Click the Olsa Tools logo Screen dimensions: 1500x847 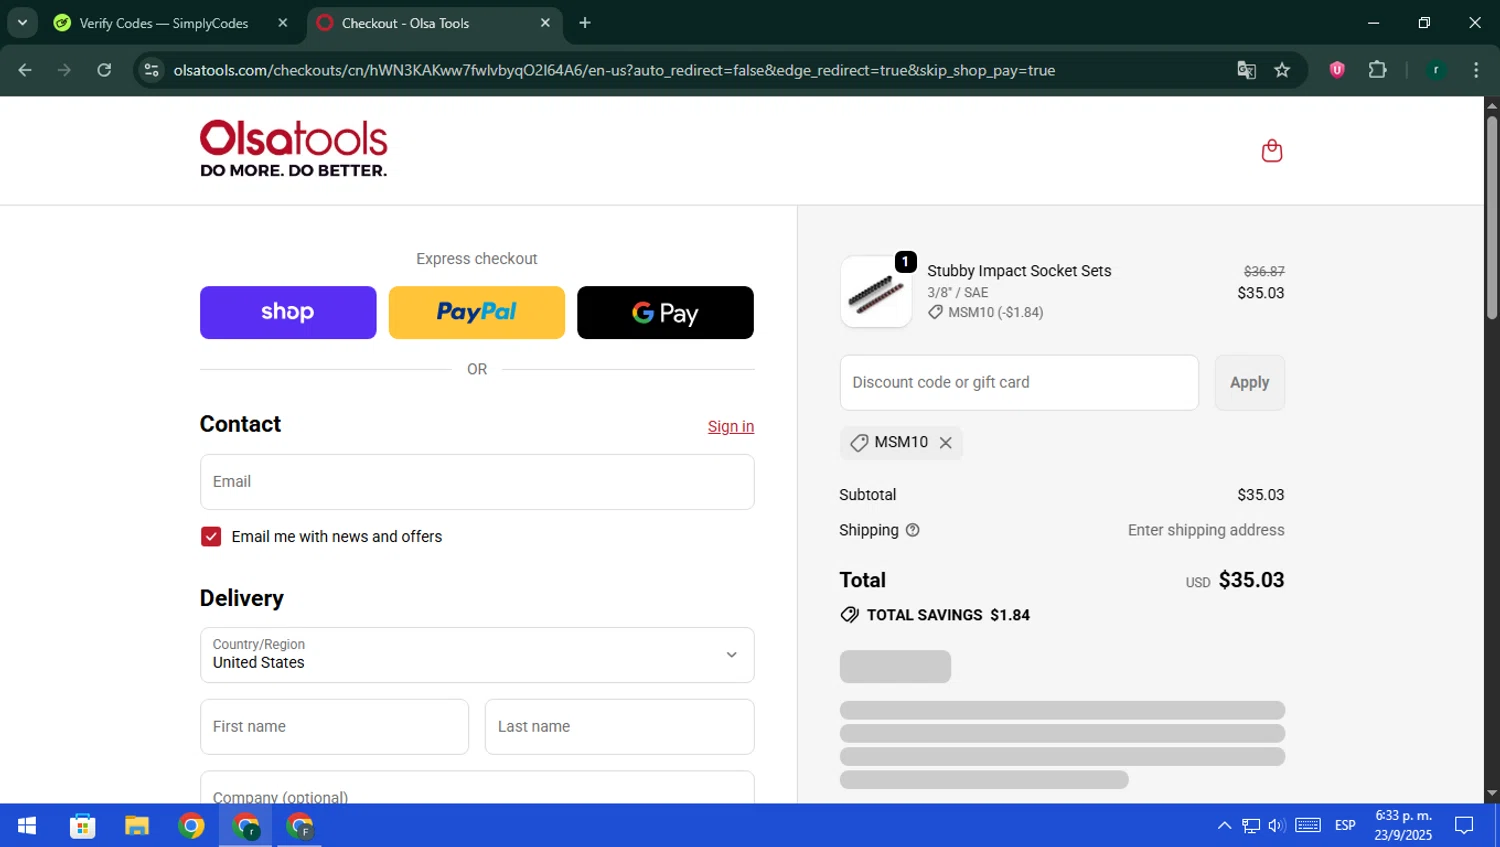click(x=293, y=149)
